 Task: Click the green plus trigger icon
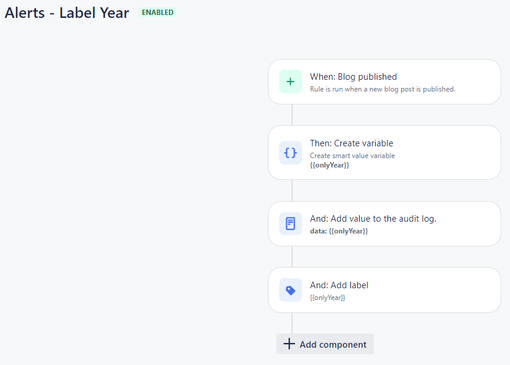point(290,82)
